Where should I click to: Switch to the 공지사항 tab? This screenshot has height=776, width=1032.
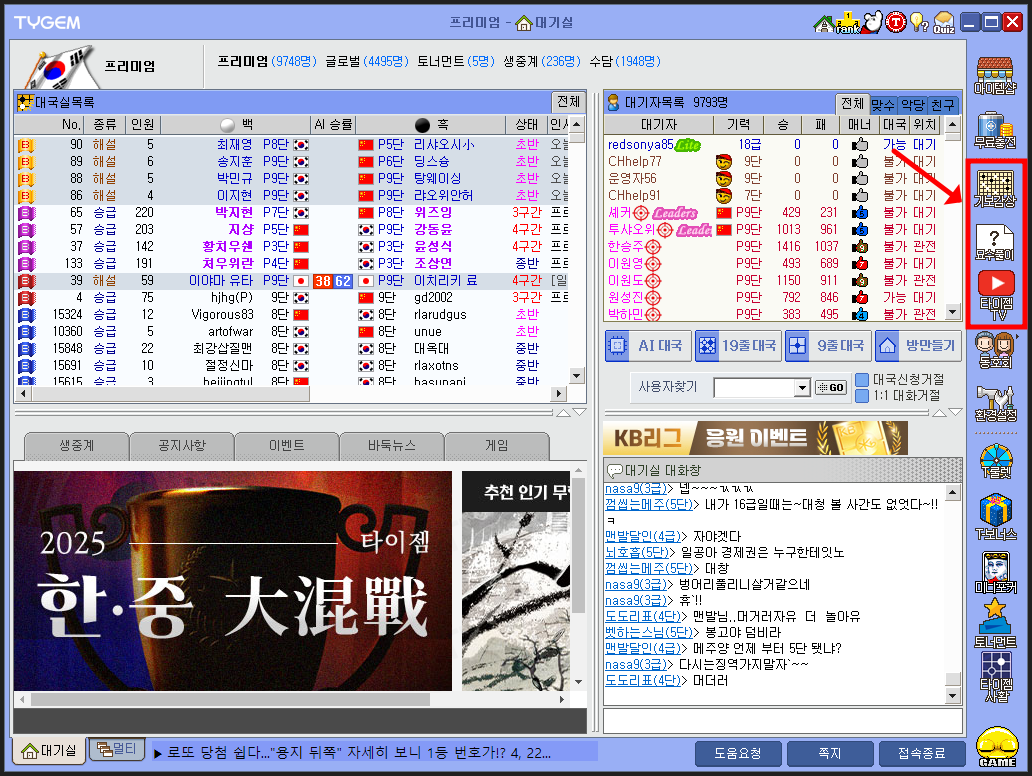[x=182, y=446]
